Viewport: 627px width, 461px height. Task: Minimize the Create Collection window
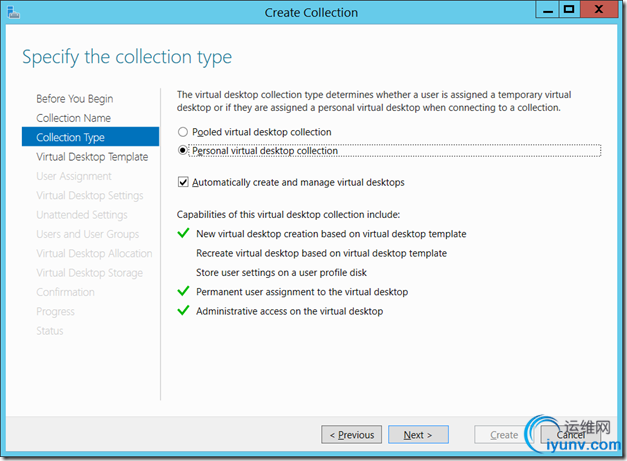(548, 10)
